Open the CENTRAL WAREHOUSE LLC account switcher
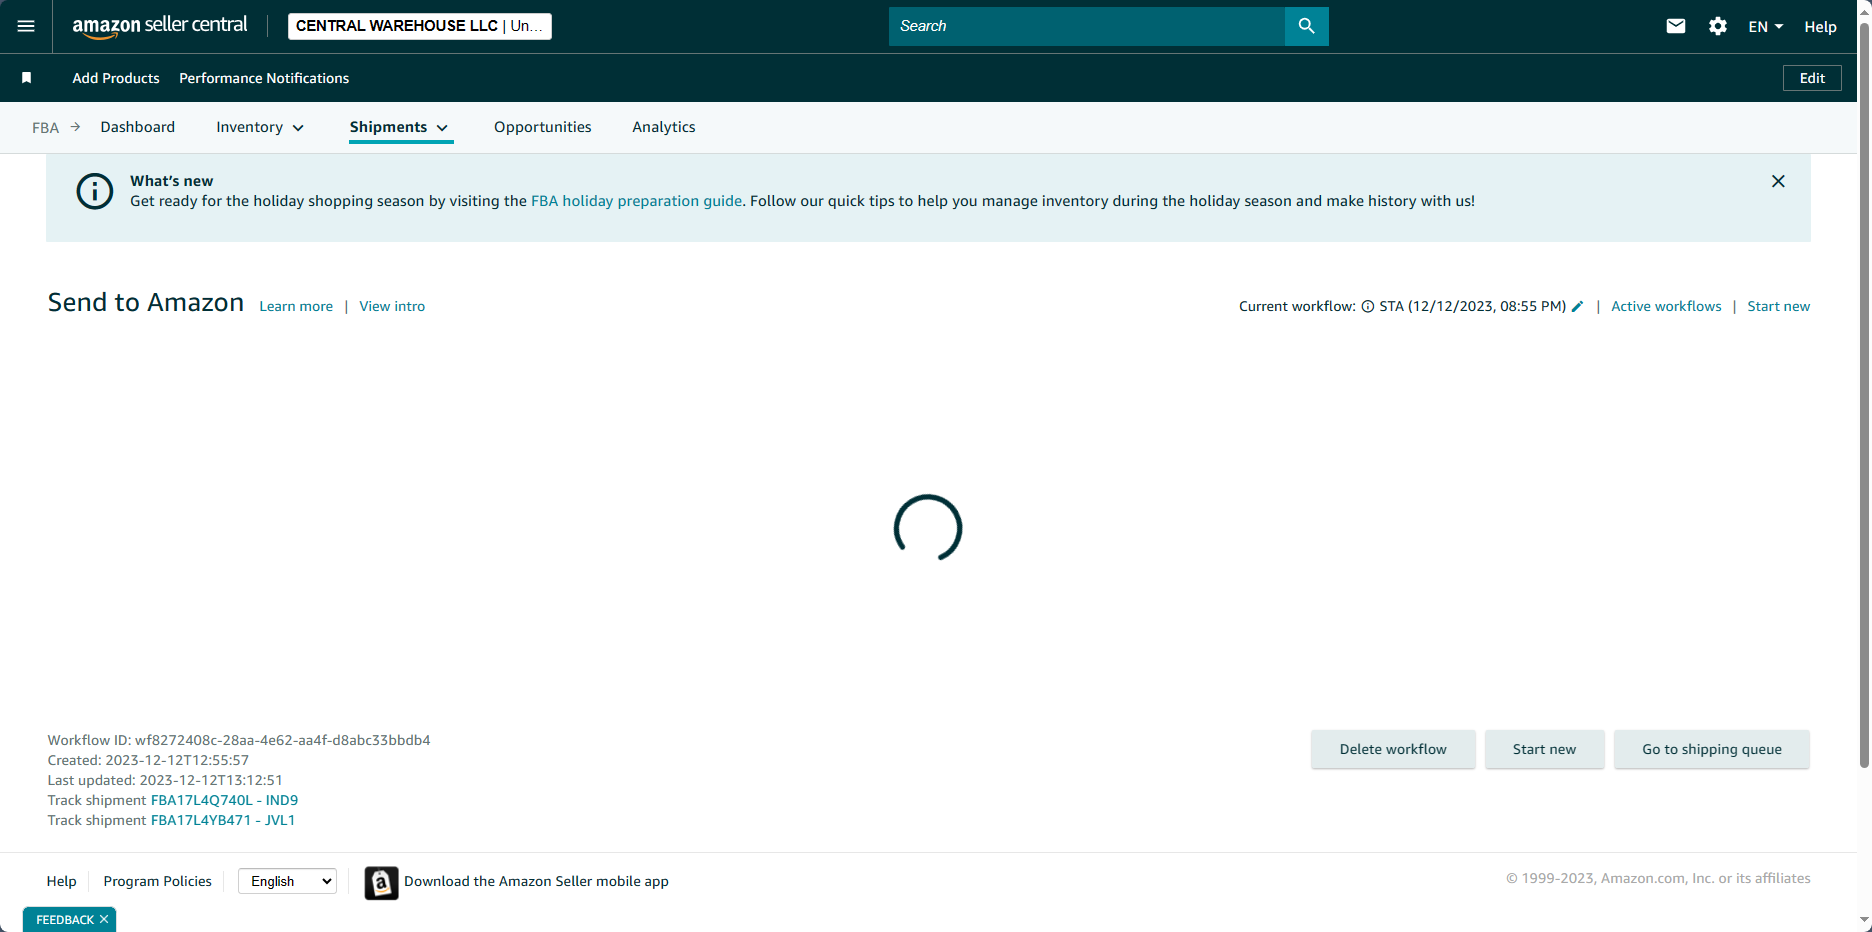 click(x=420, y=26)
